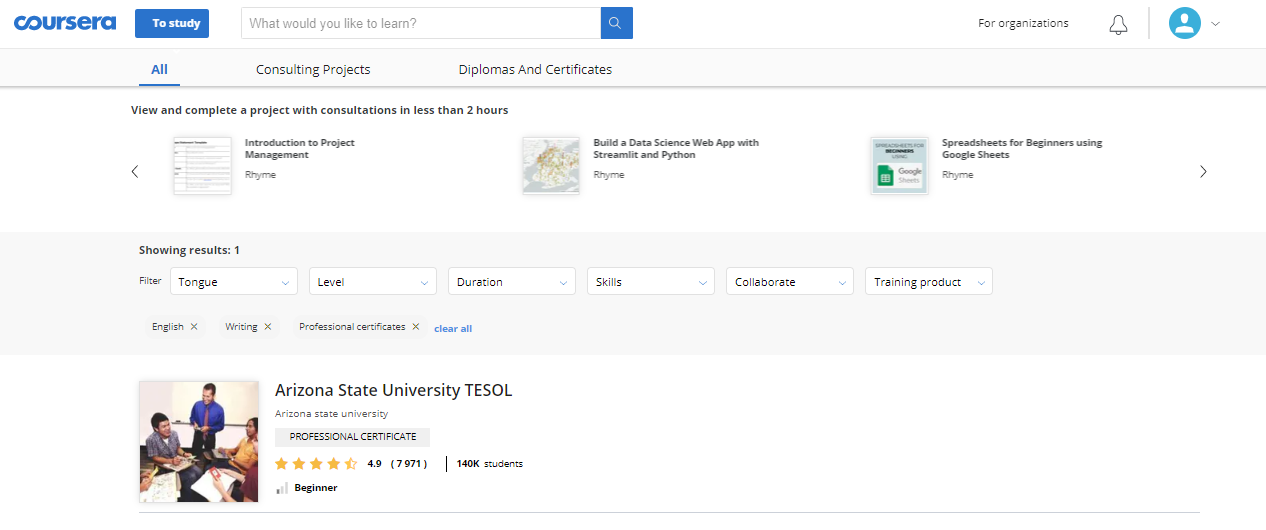Click the Arizona State University TESOL image
This screenshot has width=1266, height=530.
point(199,441)
